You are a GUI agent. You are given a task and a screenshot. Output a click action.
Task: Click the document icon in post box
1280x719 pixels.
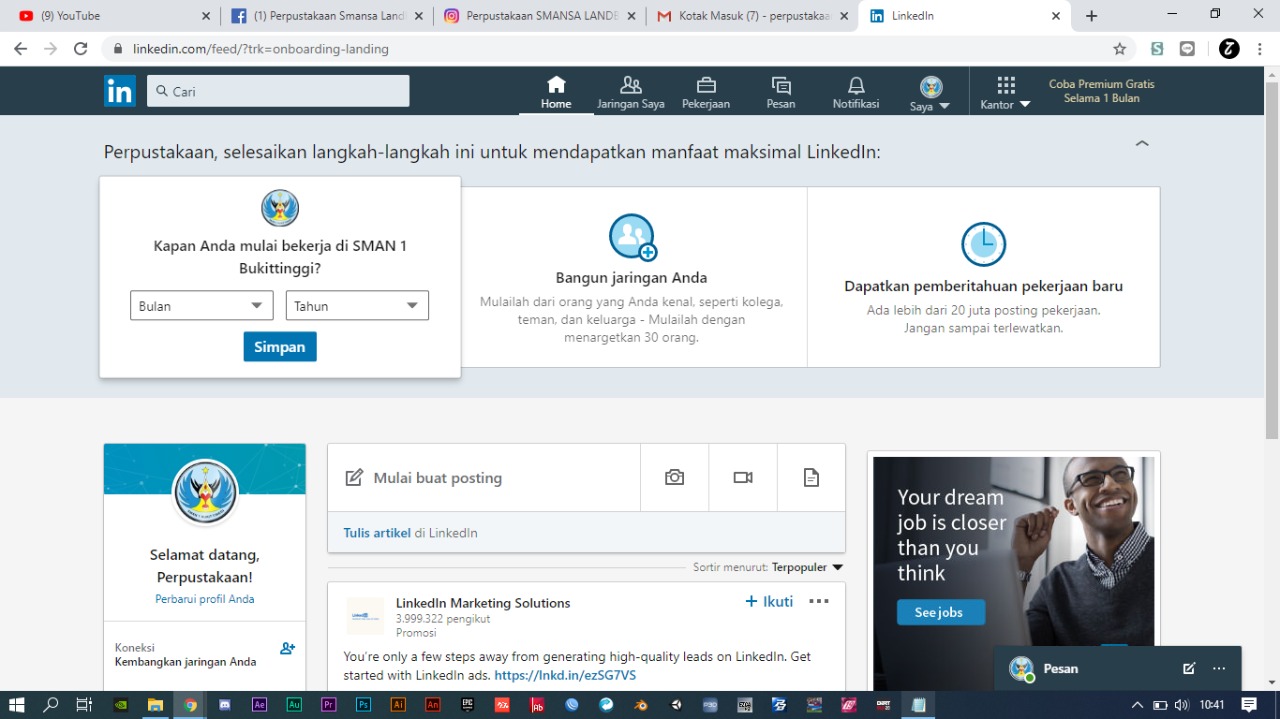point(811,478)
